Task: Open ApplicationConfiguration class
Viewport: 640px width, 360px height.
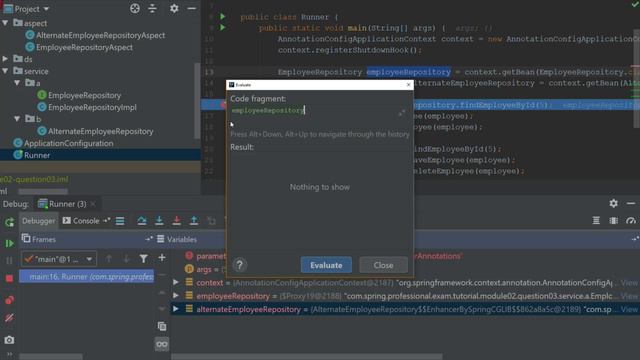Action: (x=68, y=143)
